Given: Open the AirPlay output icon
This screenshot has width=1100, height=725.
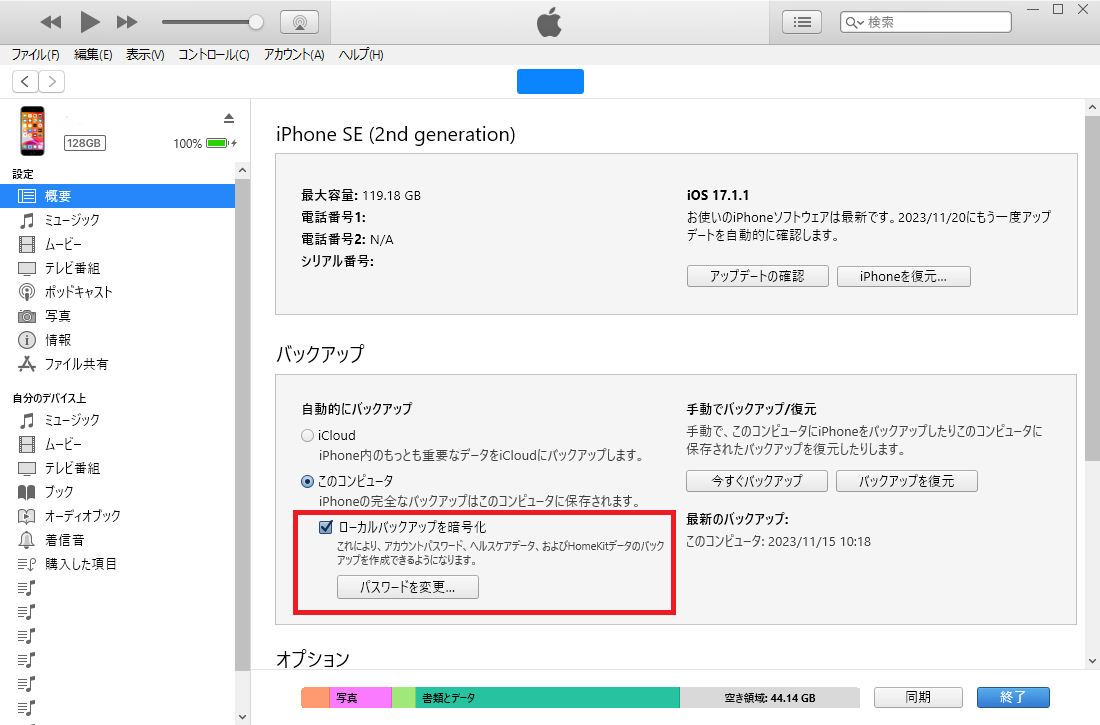Looking at the screenshot, I should 300,22.
